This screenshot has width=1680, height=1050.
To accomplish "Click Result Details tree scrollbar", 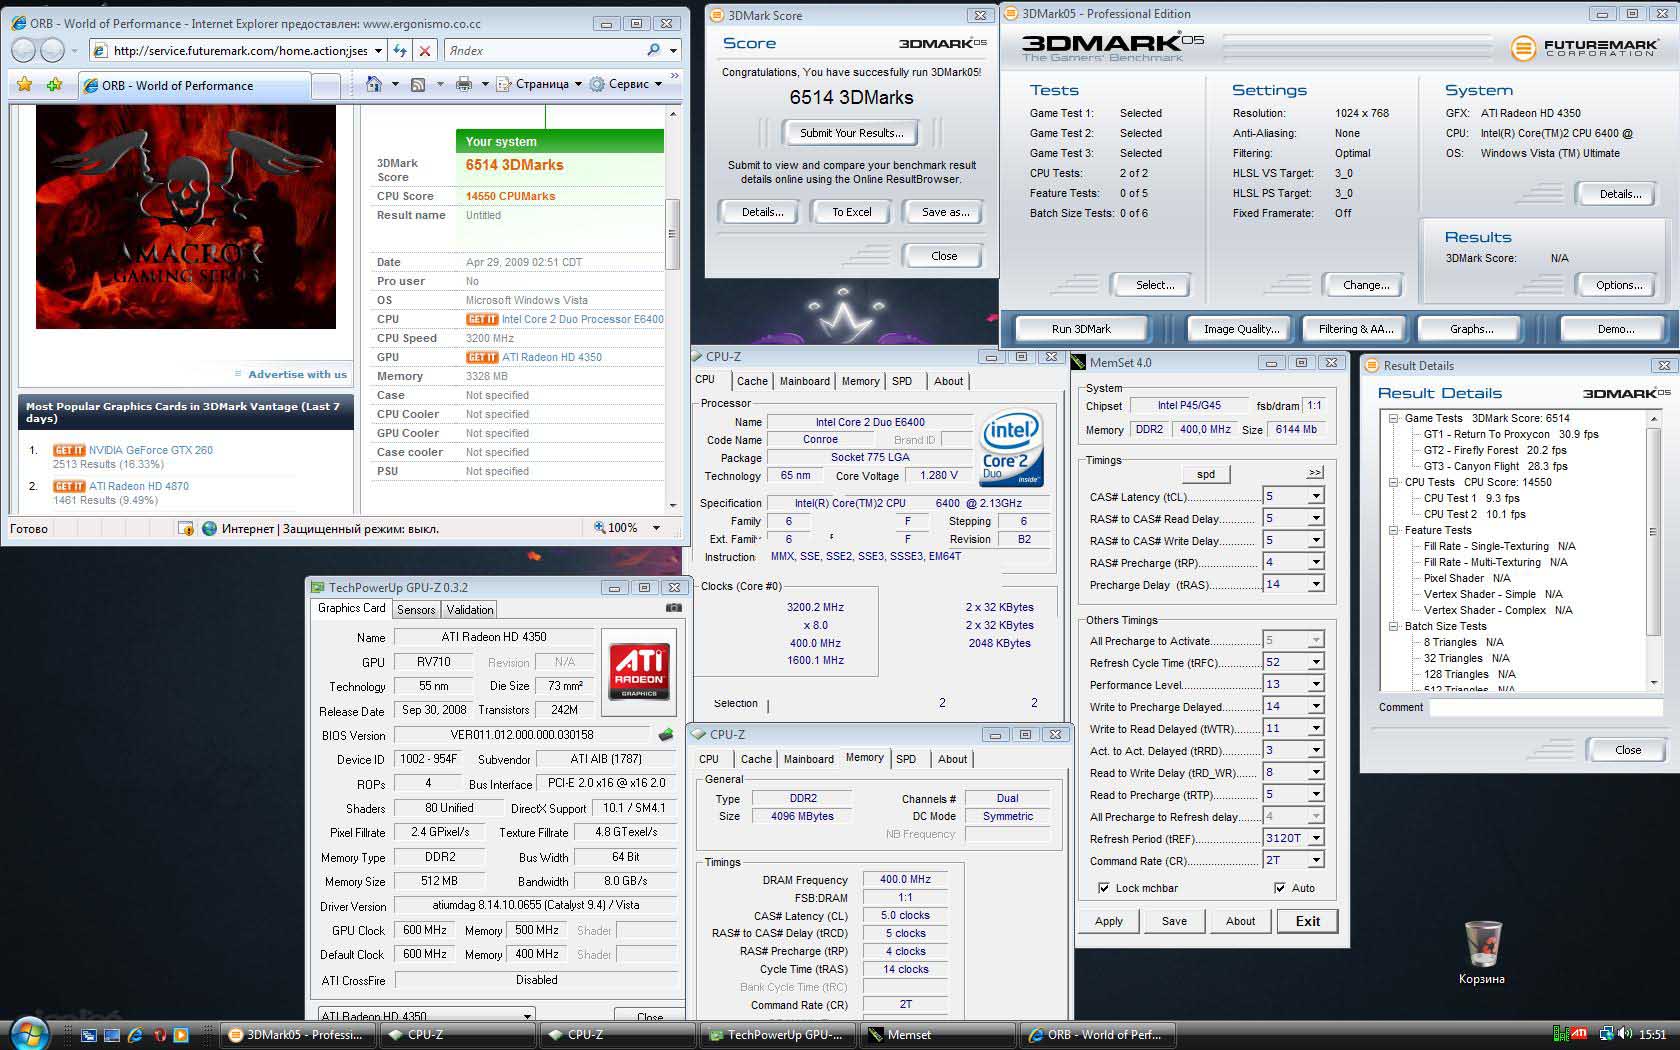I will click(x=1654, y=550).
